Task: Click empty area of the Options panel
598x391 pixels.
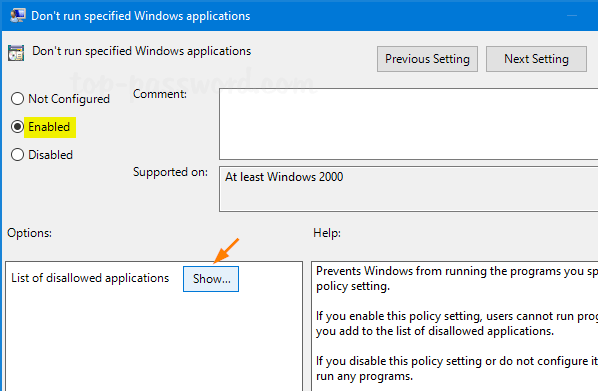Action: 154,340
